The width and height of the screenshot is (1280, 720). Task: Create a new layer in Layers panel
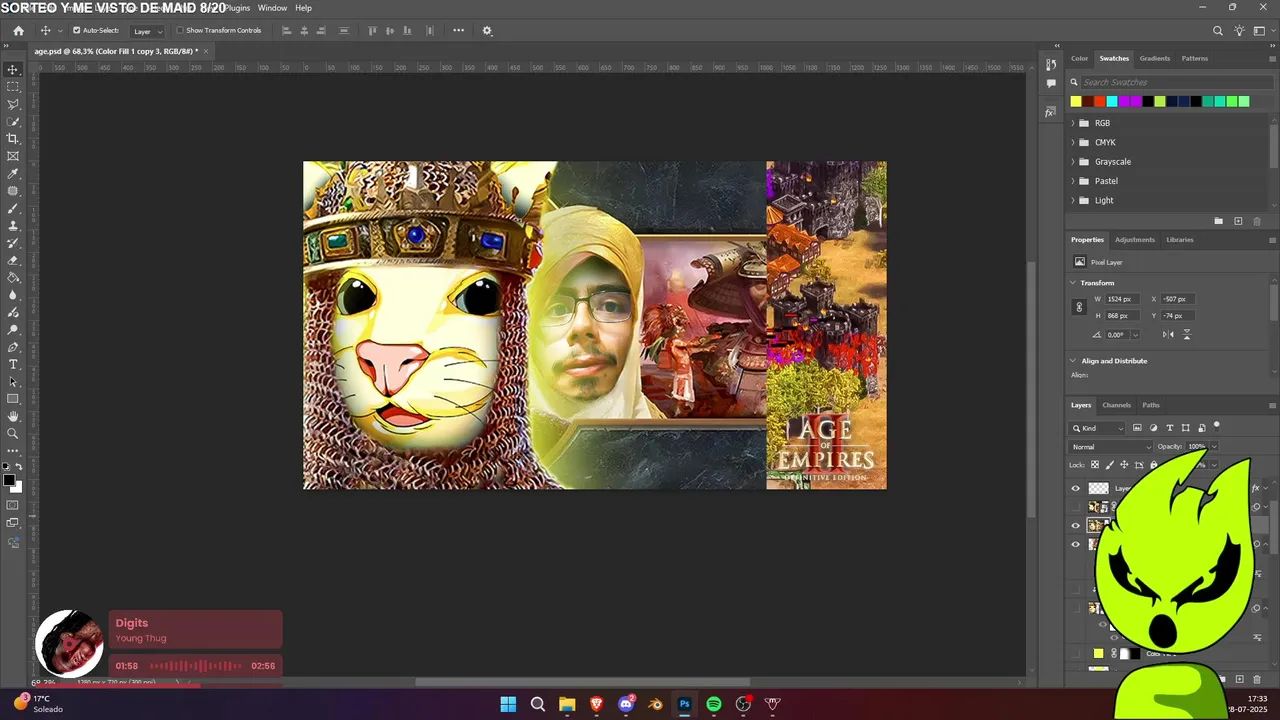click(x=1240, y=679)
